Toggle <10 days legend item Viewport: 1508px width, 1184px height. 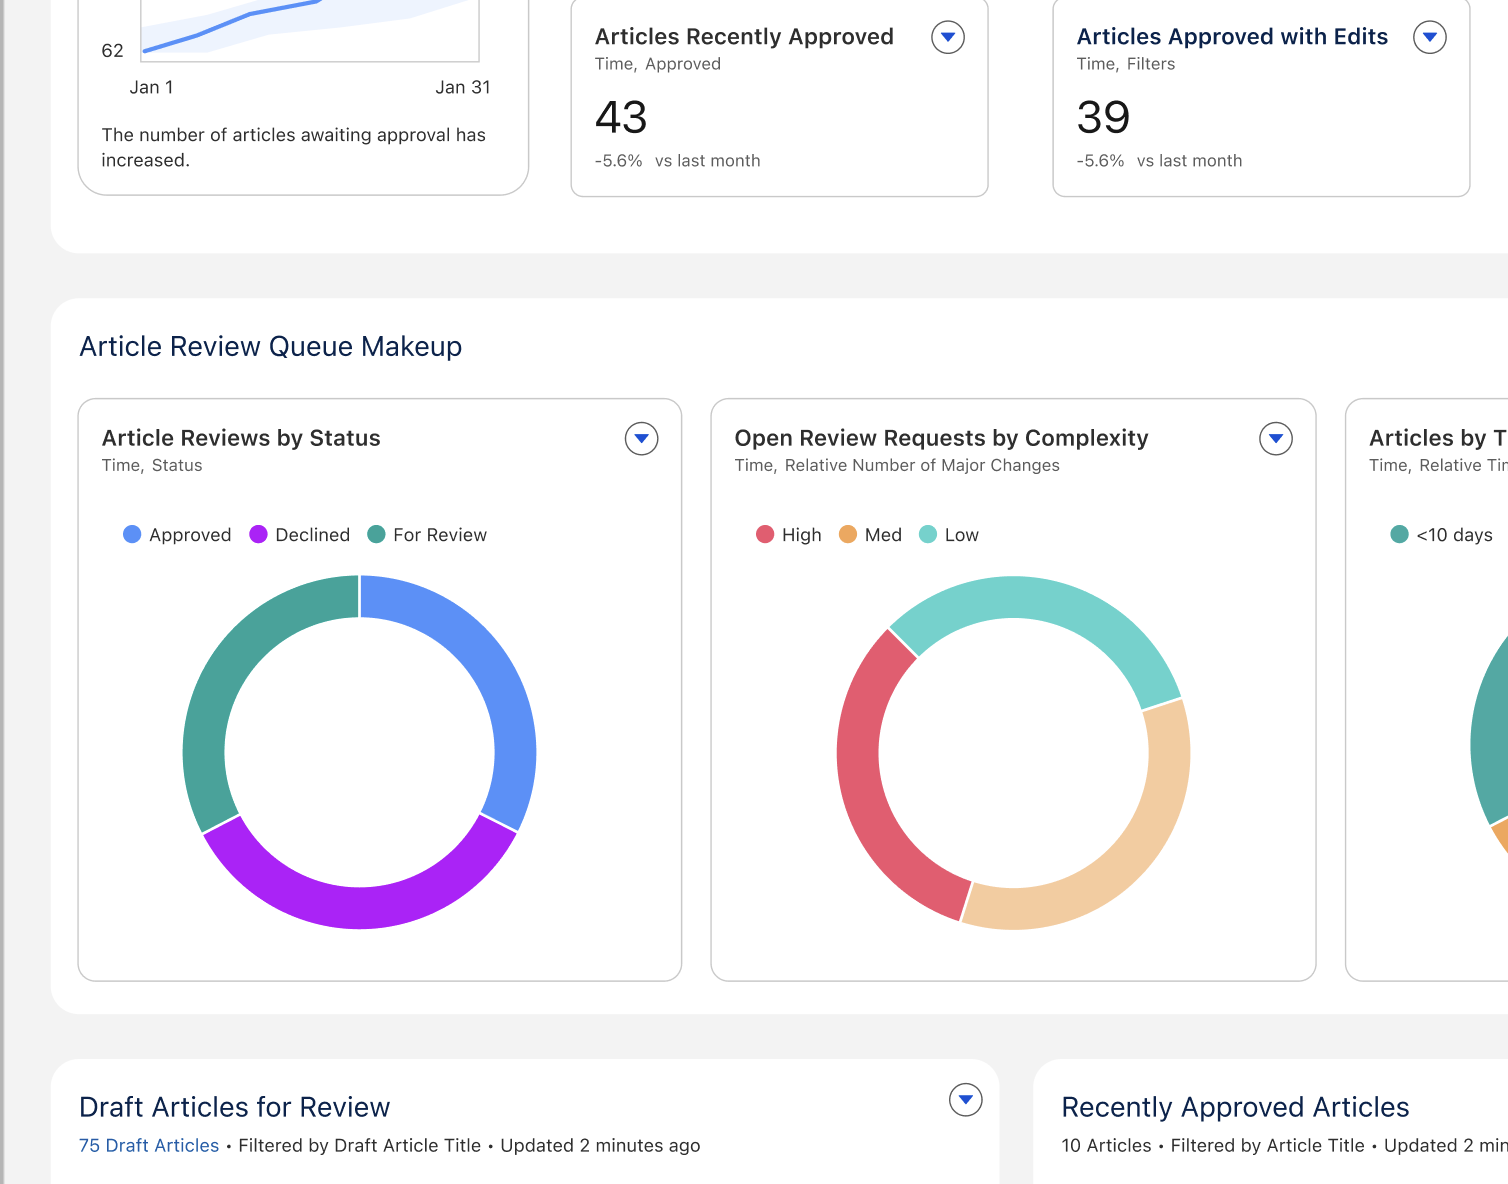[x=1441, y=535]
